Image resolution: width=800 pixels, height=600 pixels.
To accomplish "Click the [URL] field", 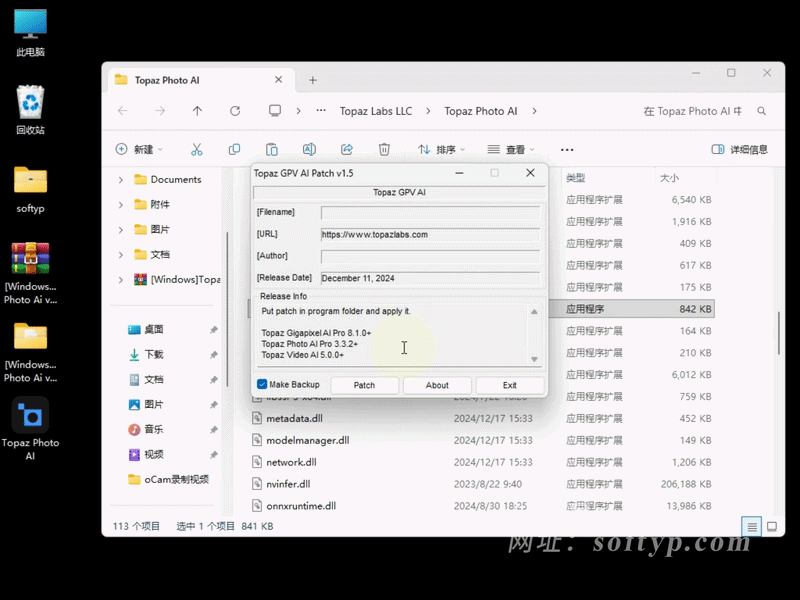I will (430, 235).
